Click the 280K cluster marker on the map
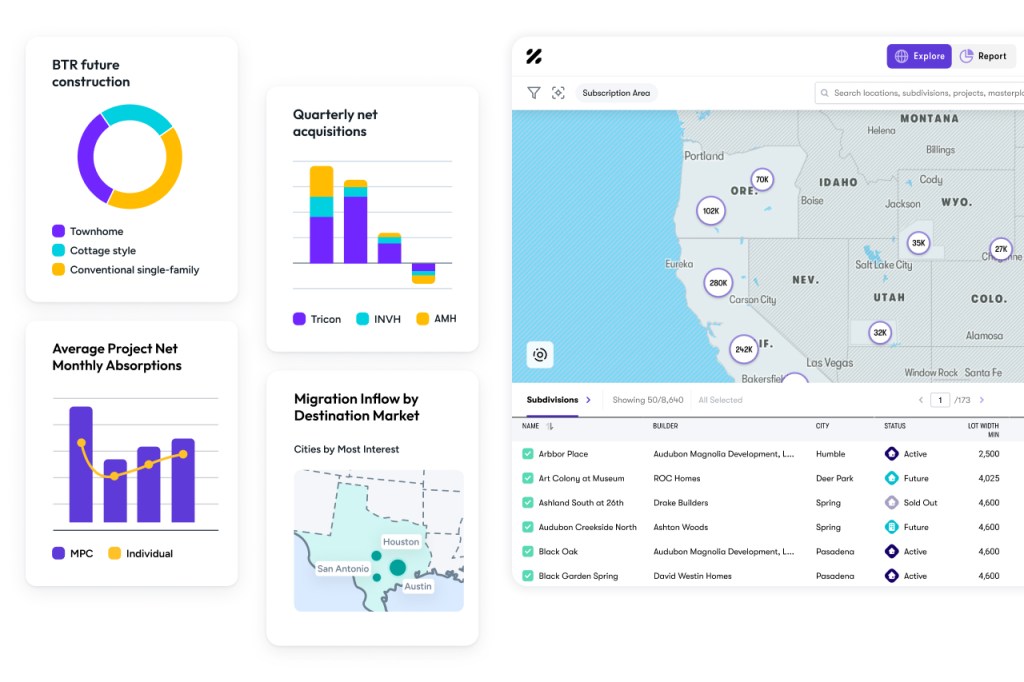This screenshot has height=682, width=1024. [x=718, y=283]
